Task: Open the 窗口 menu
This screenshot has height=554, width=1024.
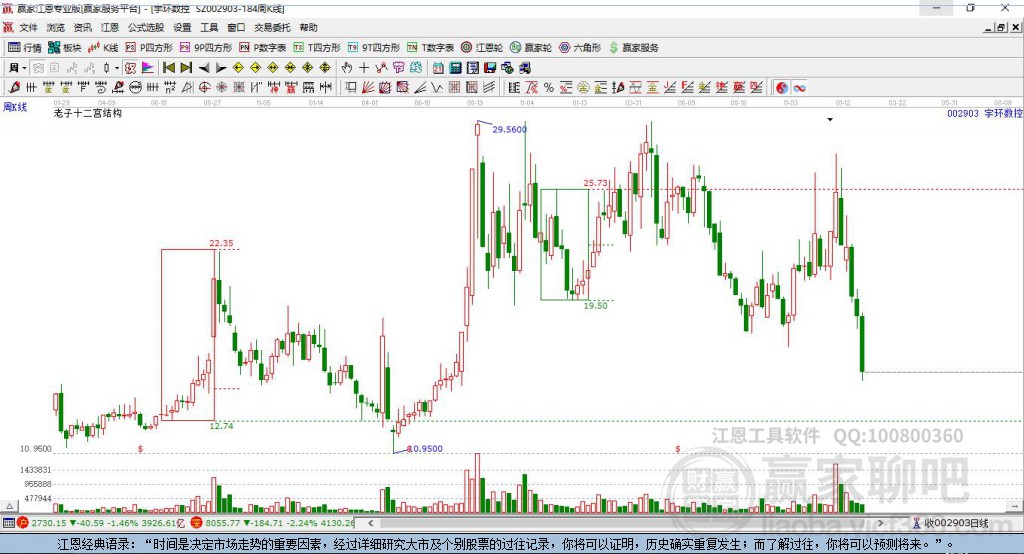Action: tap(236, 27)
